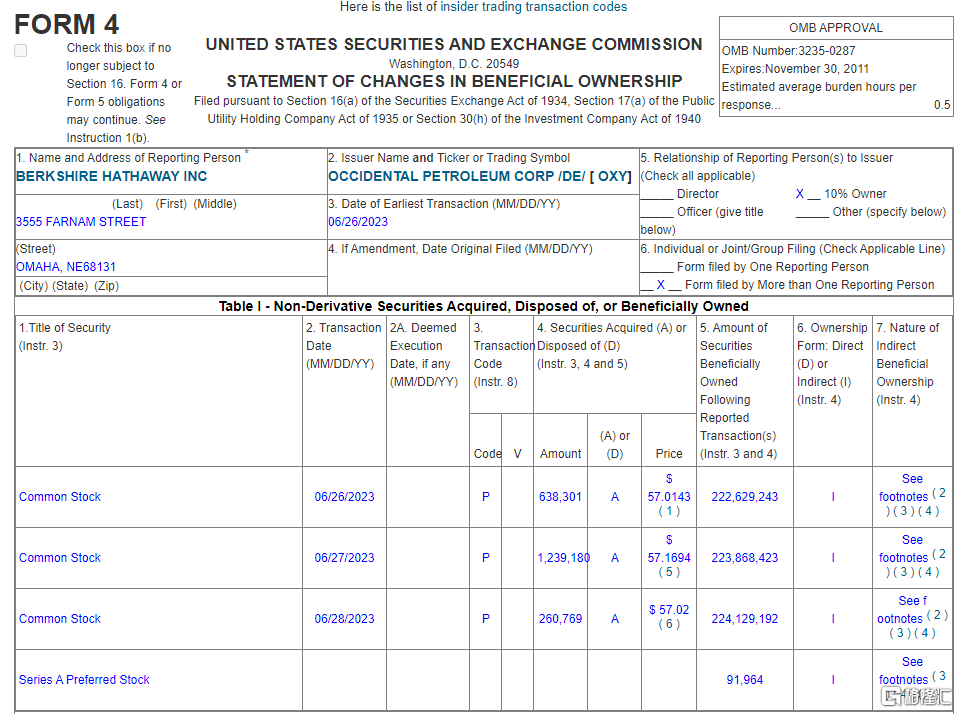
Task: Click 'See footnotes' in the 06/27/2023 row
Action: point(904,549)
